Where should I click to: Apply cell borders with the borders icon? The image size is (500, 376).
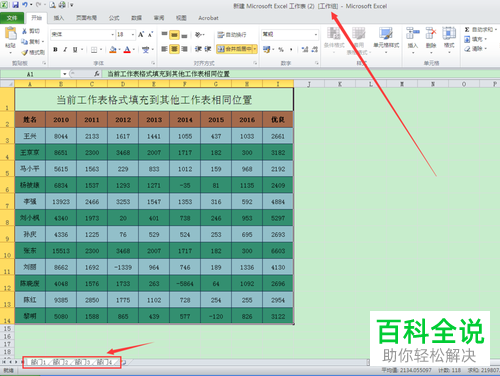click(x=94, y=50)
